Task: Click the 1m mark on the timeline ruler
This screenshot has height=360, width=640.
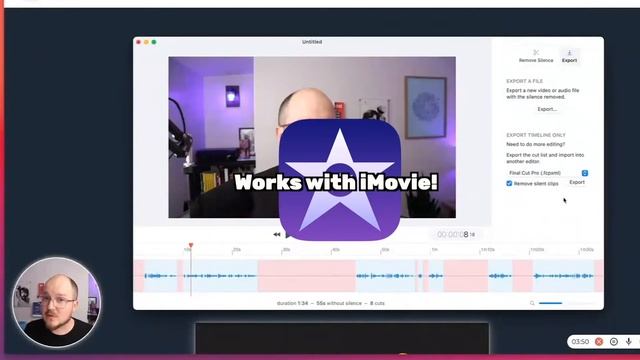Action: click(x=435, y=249)
